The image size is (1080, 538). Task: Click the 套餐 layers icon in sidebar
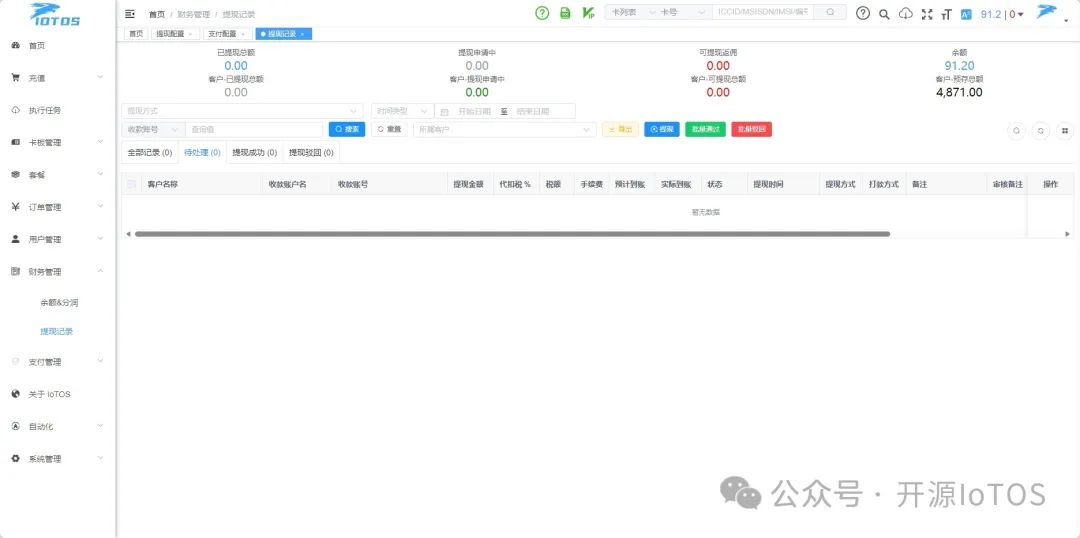click(x=15, y=175)
